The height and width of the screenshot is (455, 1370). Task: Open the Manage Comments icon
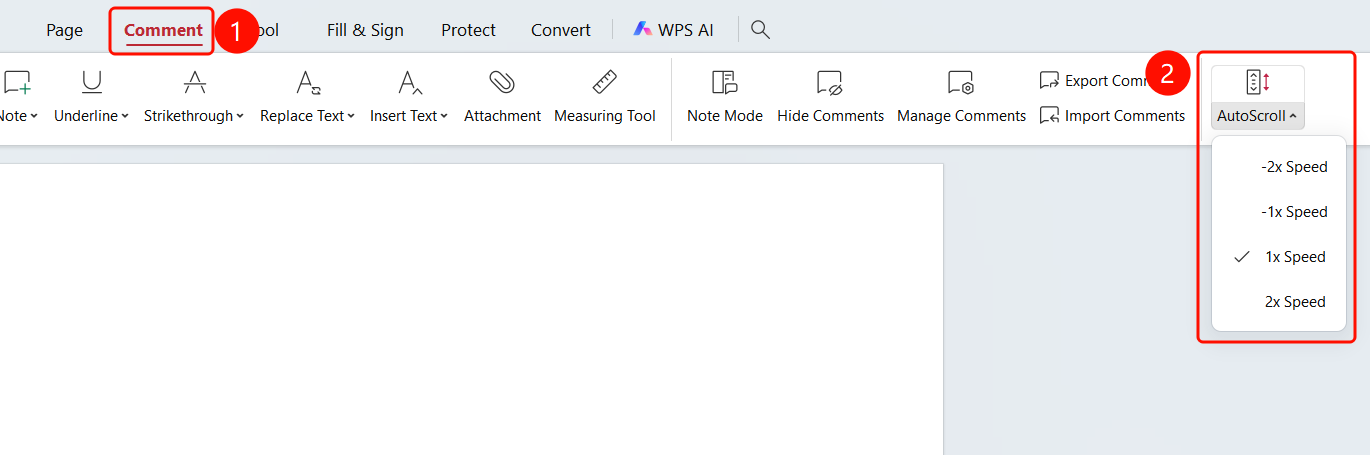coord(961,82)
